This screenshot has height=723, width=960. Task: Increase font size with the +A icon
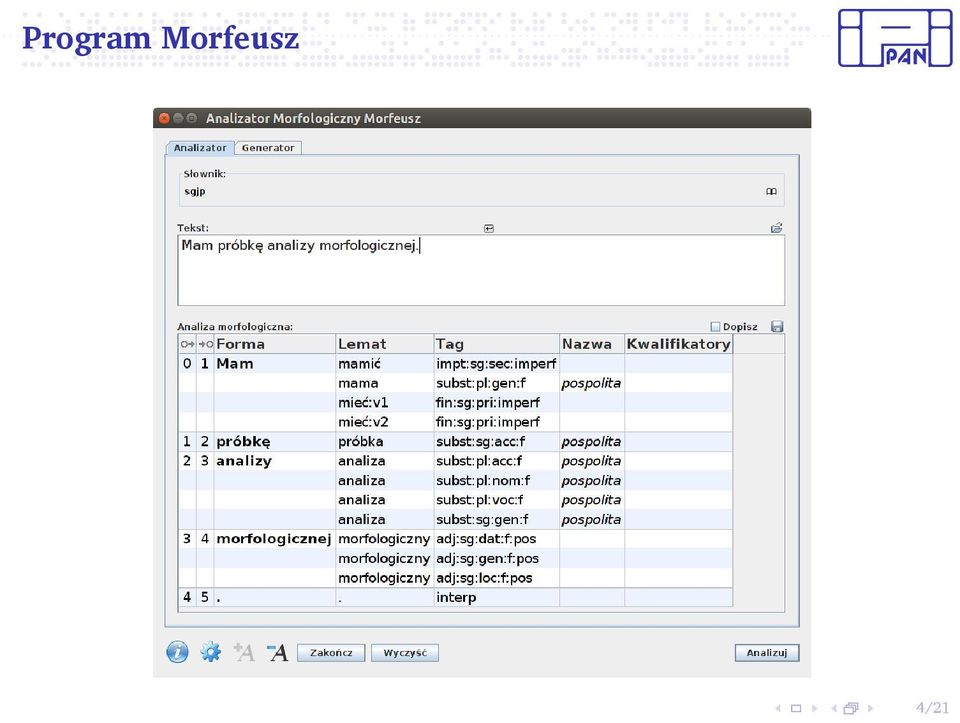click(244, 652)
